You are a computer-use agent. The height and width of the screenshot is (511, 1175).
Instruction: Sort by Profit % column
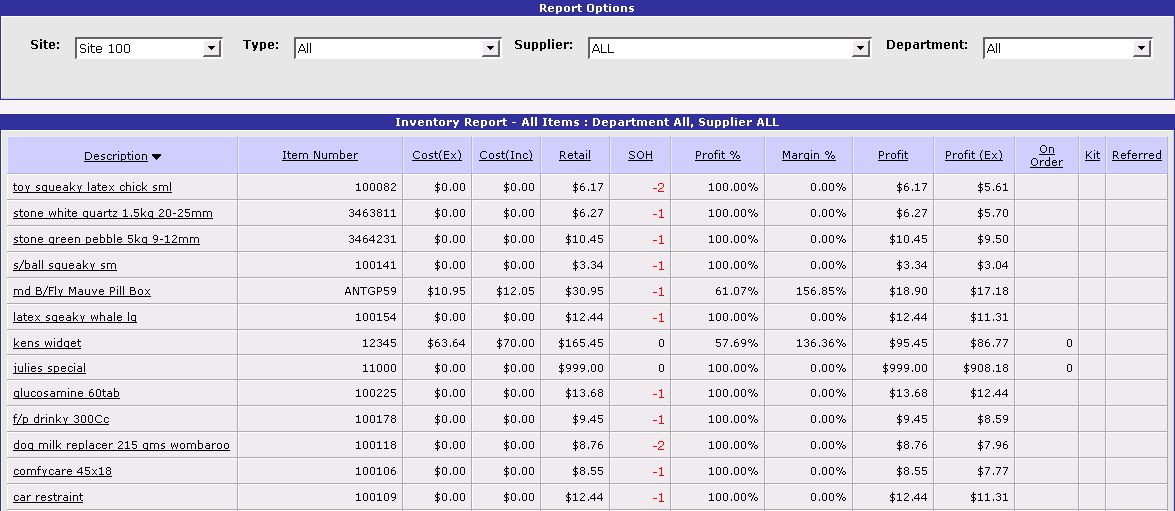click(x=717, y=155)
